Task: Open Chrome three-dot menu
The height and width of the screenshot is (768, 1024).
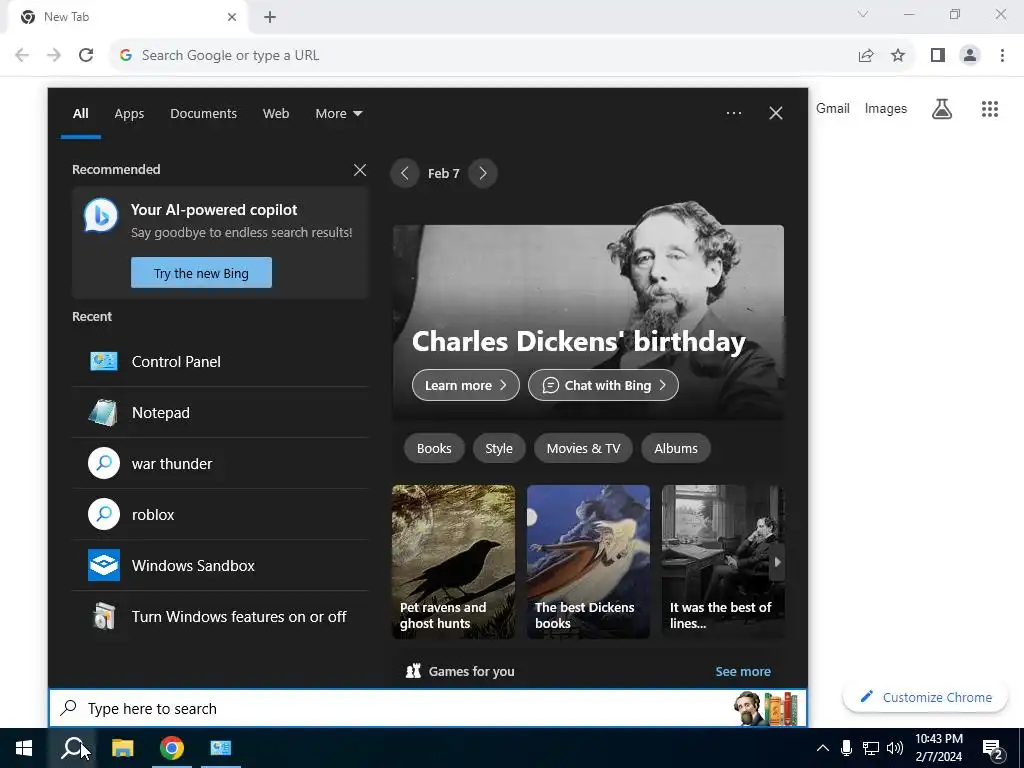Action: click(1002, 56)
